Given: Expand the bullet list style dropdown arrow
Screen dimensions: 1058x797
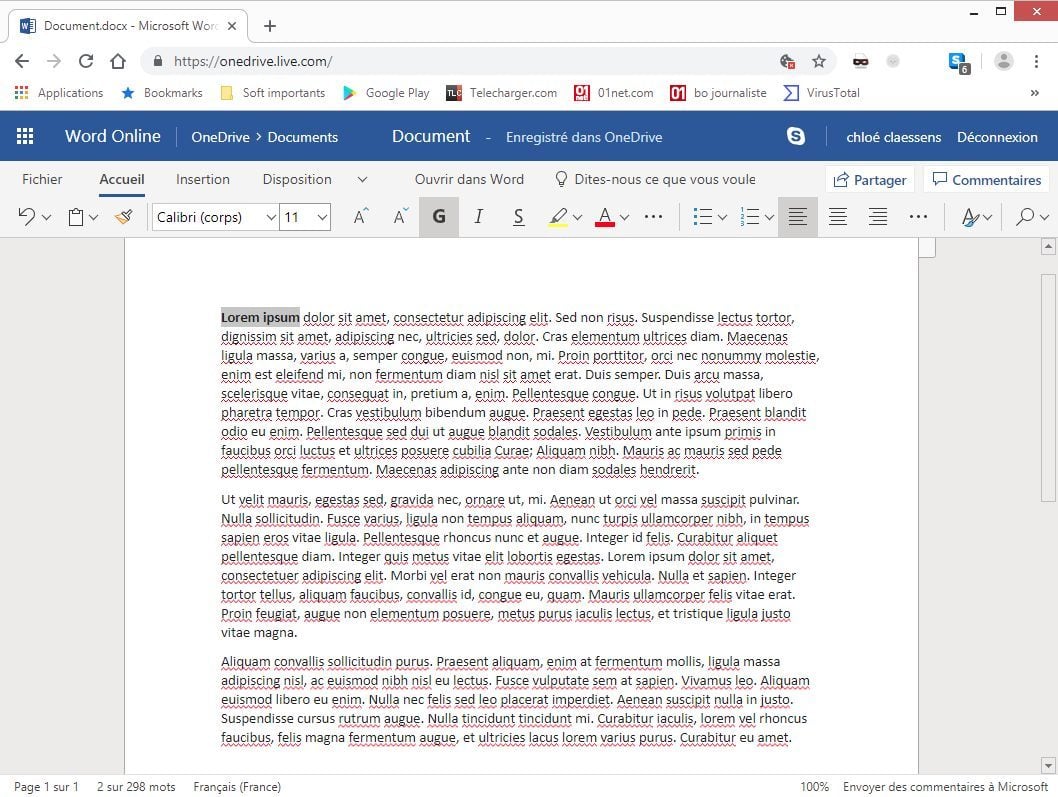Looking at the screenshot, I should coord(723,217).
